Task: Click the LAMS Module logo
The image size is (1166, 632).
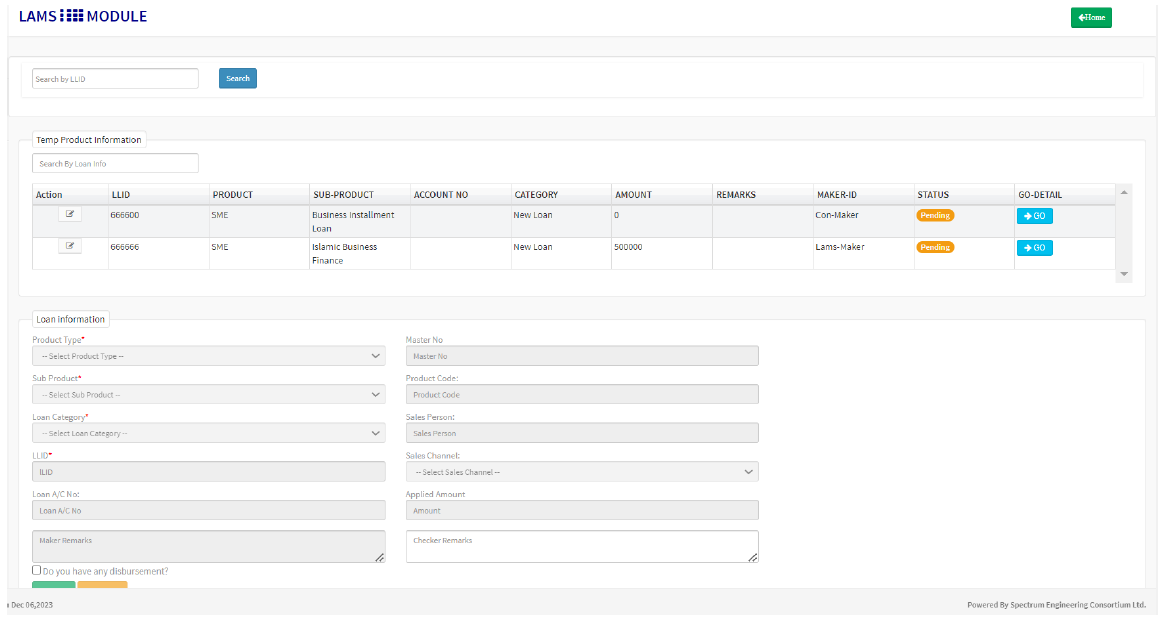Action: (83, 16)
